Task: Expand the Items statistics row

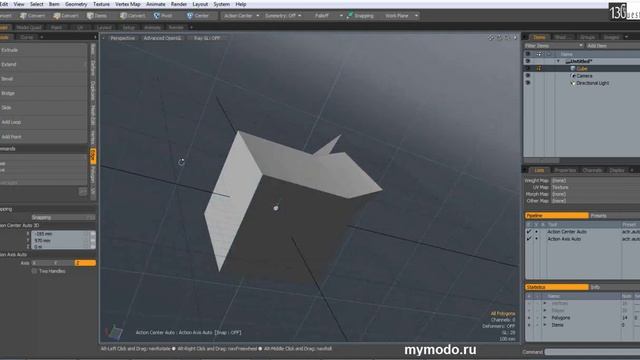Action: click(x=545, y=325)
